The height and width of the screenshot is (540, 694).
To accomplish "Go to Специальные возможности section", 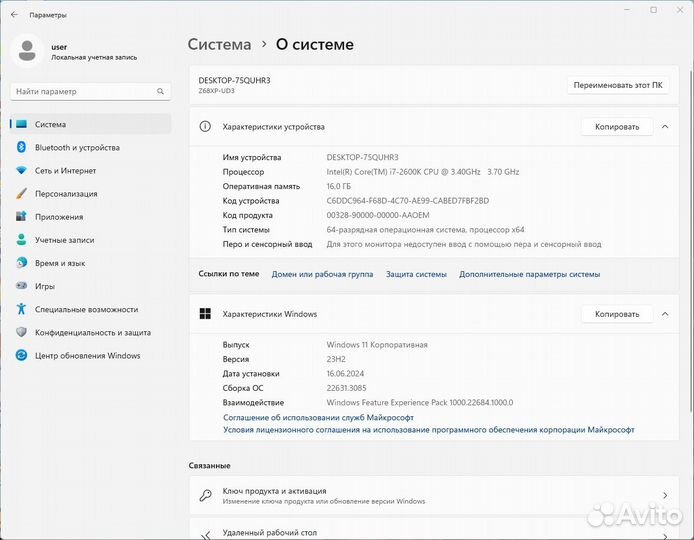I will coord(86,309).
